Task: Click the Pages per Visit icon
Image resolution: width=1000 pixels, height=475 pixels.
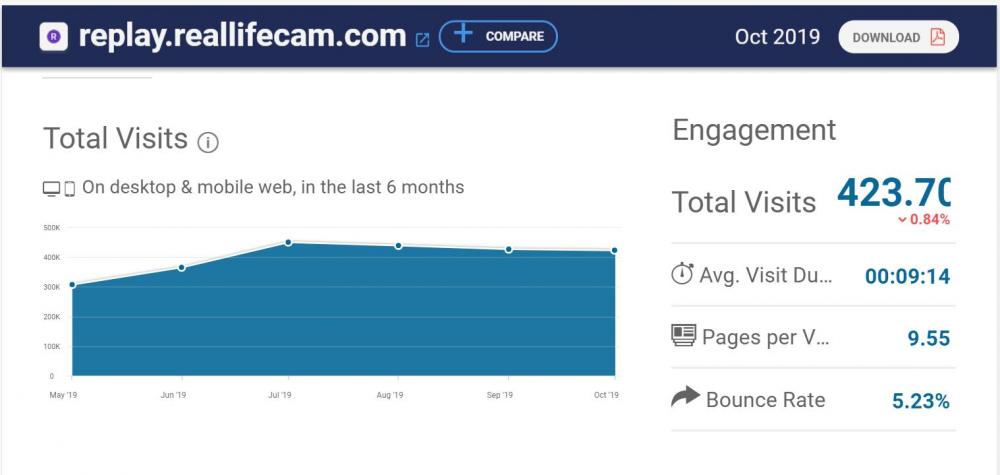Action: 683,337
